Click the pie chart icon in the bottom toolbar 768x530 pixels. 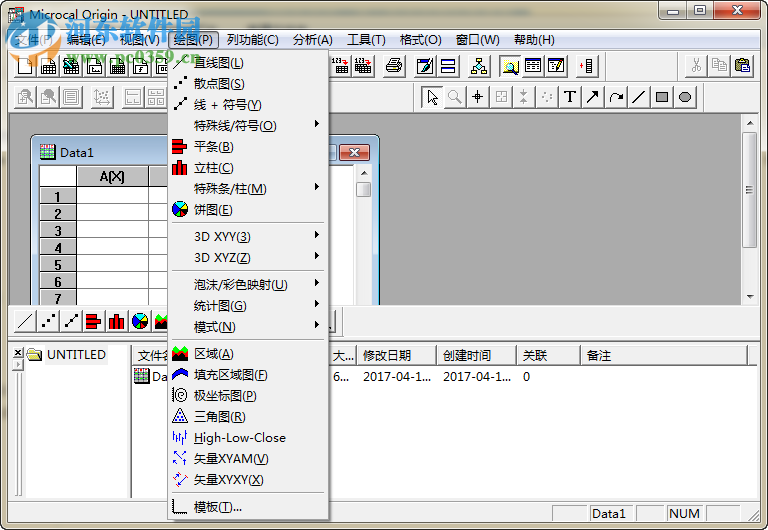point(140,321)
